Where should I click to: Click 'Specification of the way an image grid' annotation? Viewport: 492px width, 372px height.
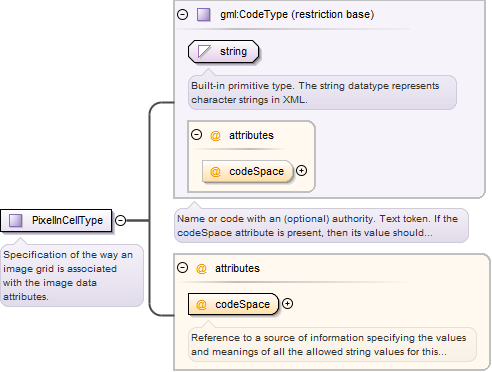[x=72, y=276]
